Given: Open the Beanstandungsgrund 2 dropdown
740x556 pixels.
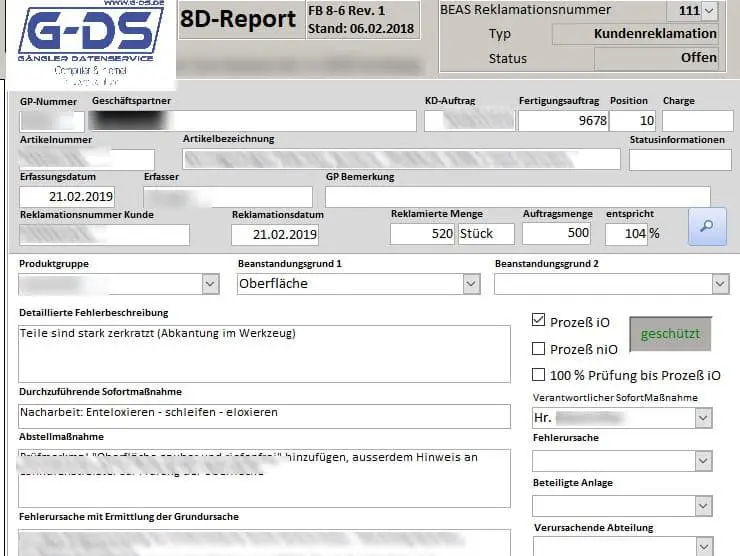Looking at the screenshot, I should (720, 284).
